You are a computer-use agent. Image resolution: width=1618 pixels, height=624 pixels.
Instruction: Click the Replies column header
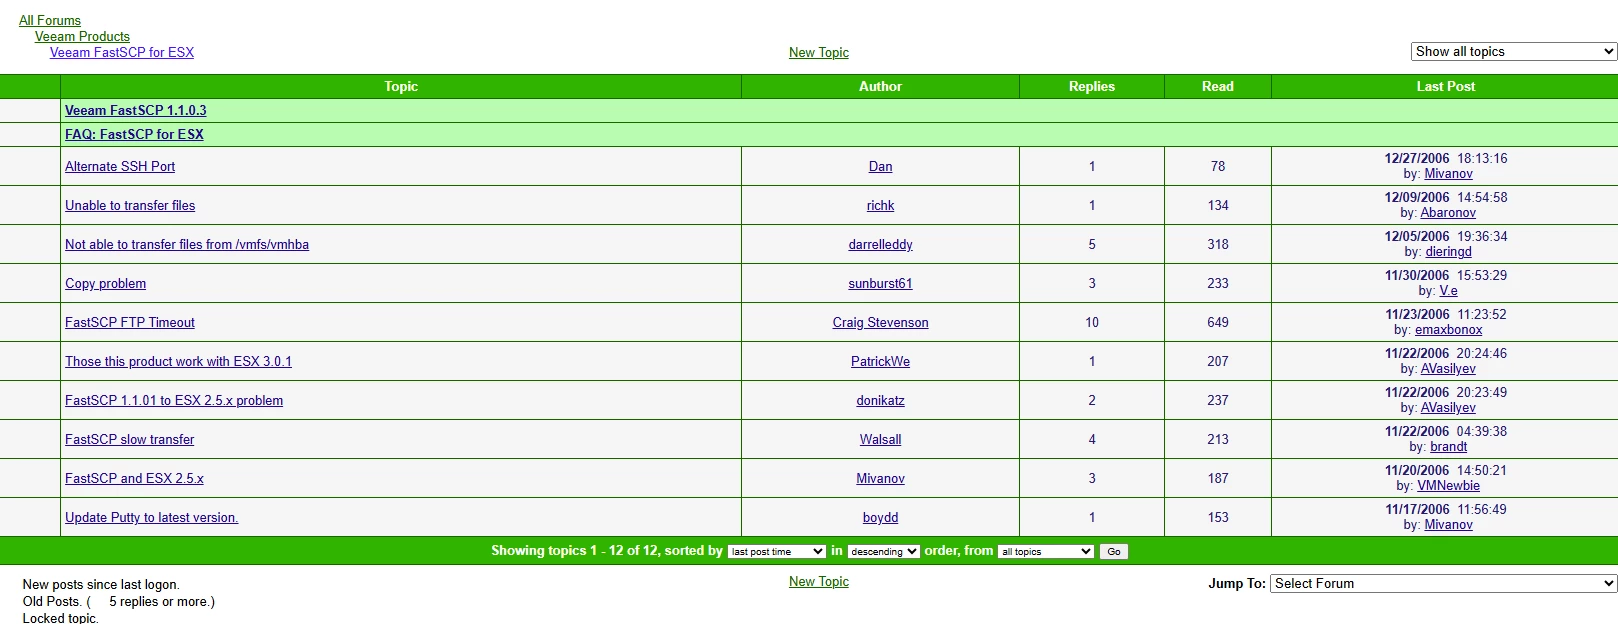point(1092,86)
